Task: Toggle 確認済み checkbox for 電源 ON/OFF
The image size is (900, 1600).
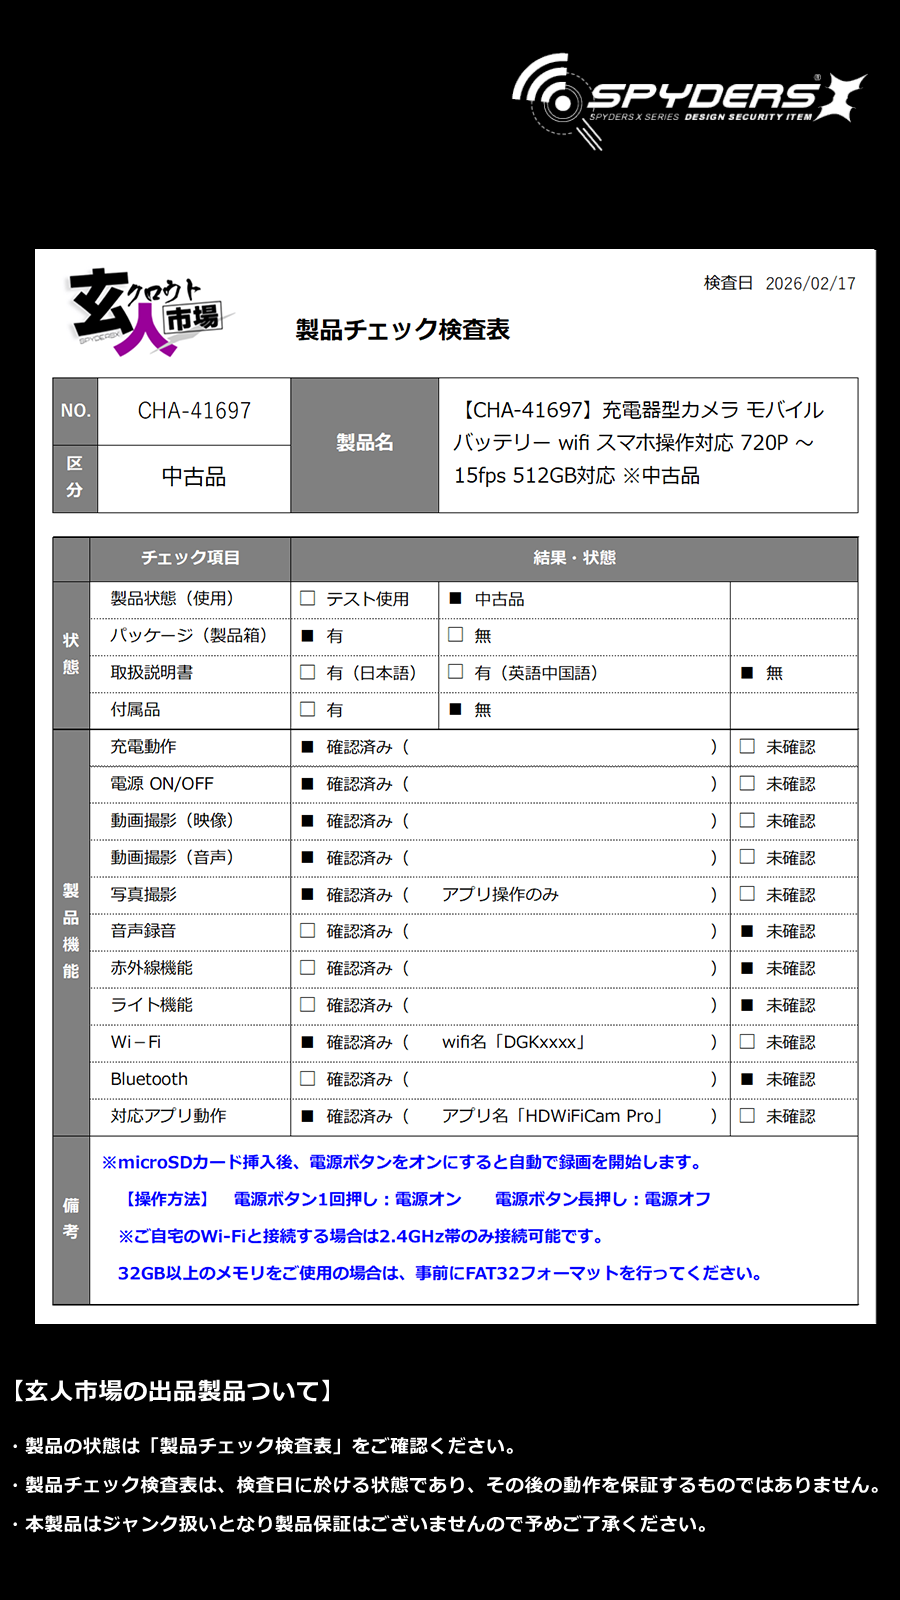Action: coord(308,784)
